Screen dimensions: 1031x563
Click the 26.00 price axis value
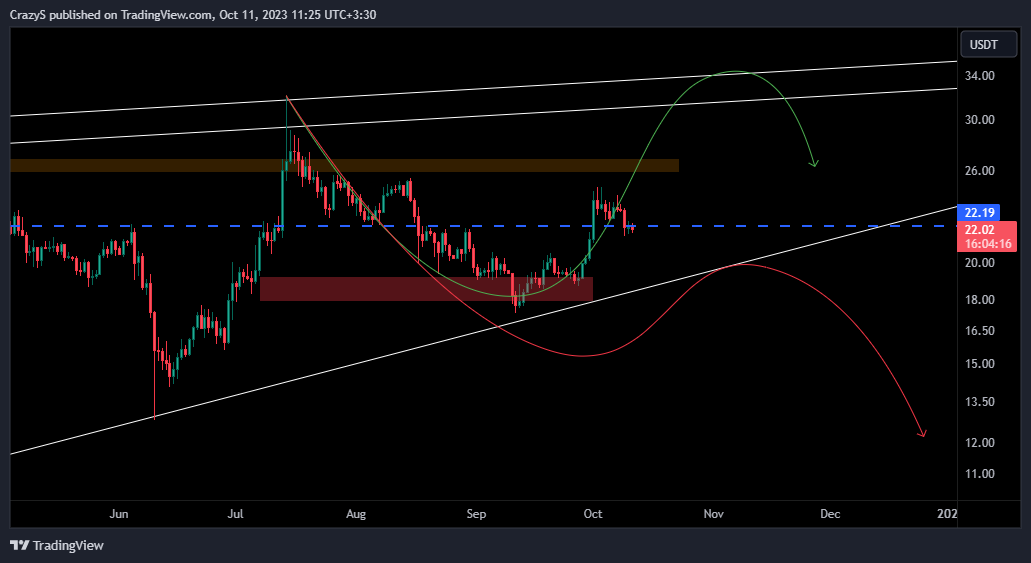pos(979,170)
